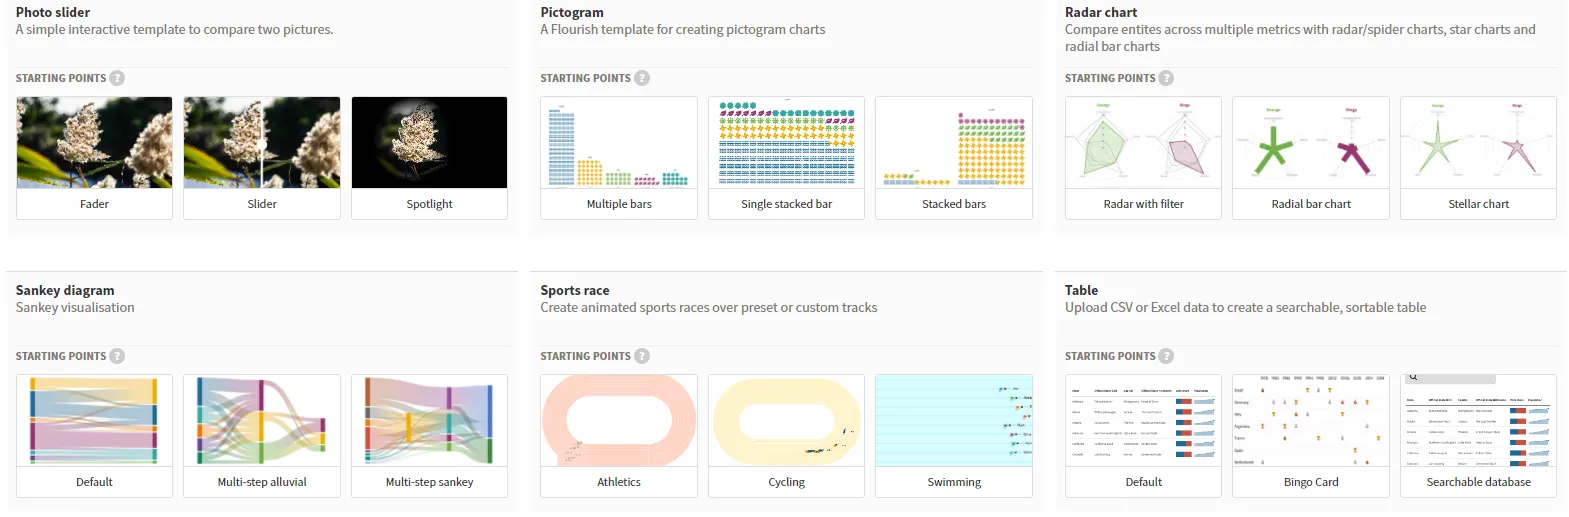
Task: Click the help icon beside Sports race starting points
Action: pyautogui.click(x=642, y=356)
